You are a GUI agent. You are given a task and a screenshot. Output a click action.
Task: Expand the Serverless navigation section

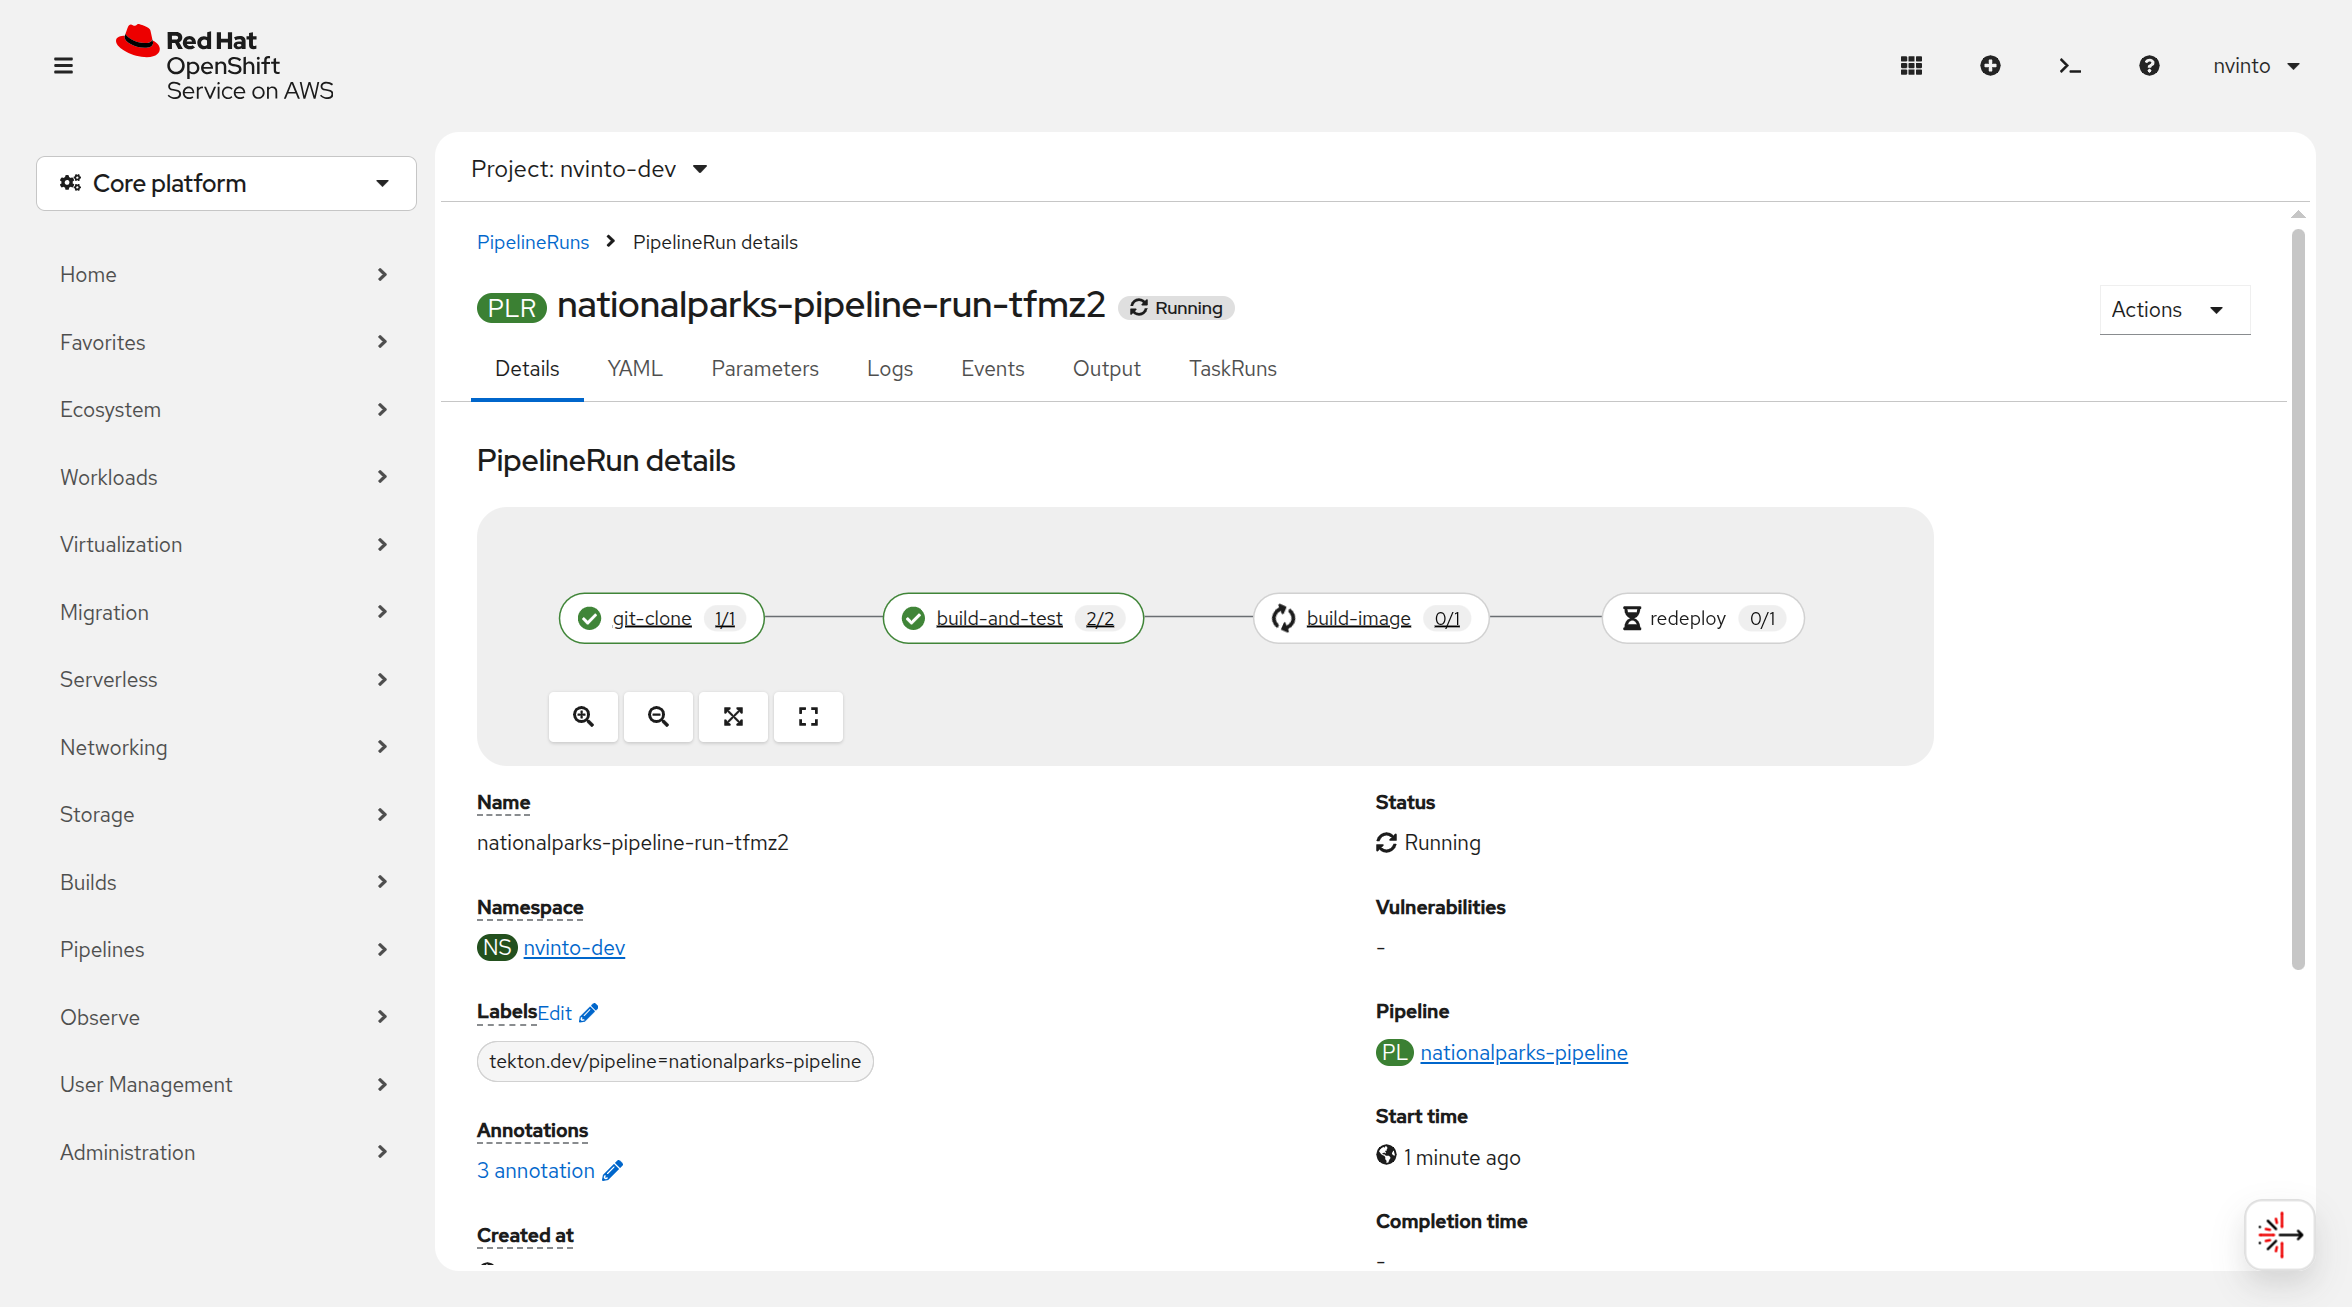[x=224, y=679]
